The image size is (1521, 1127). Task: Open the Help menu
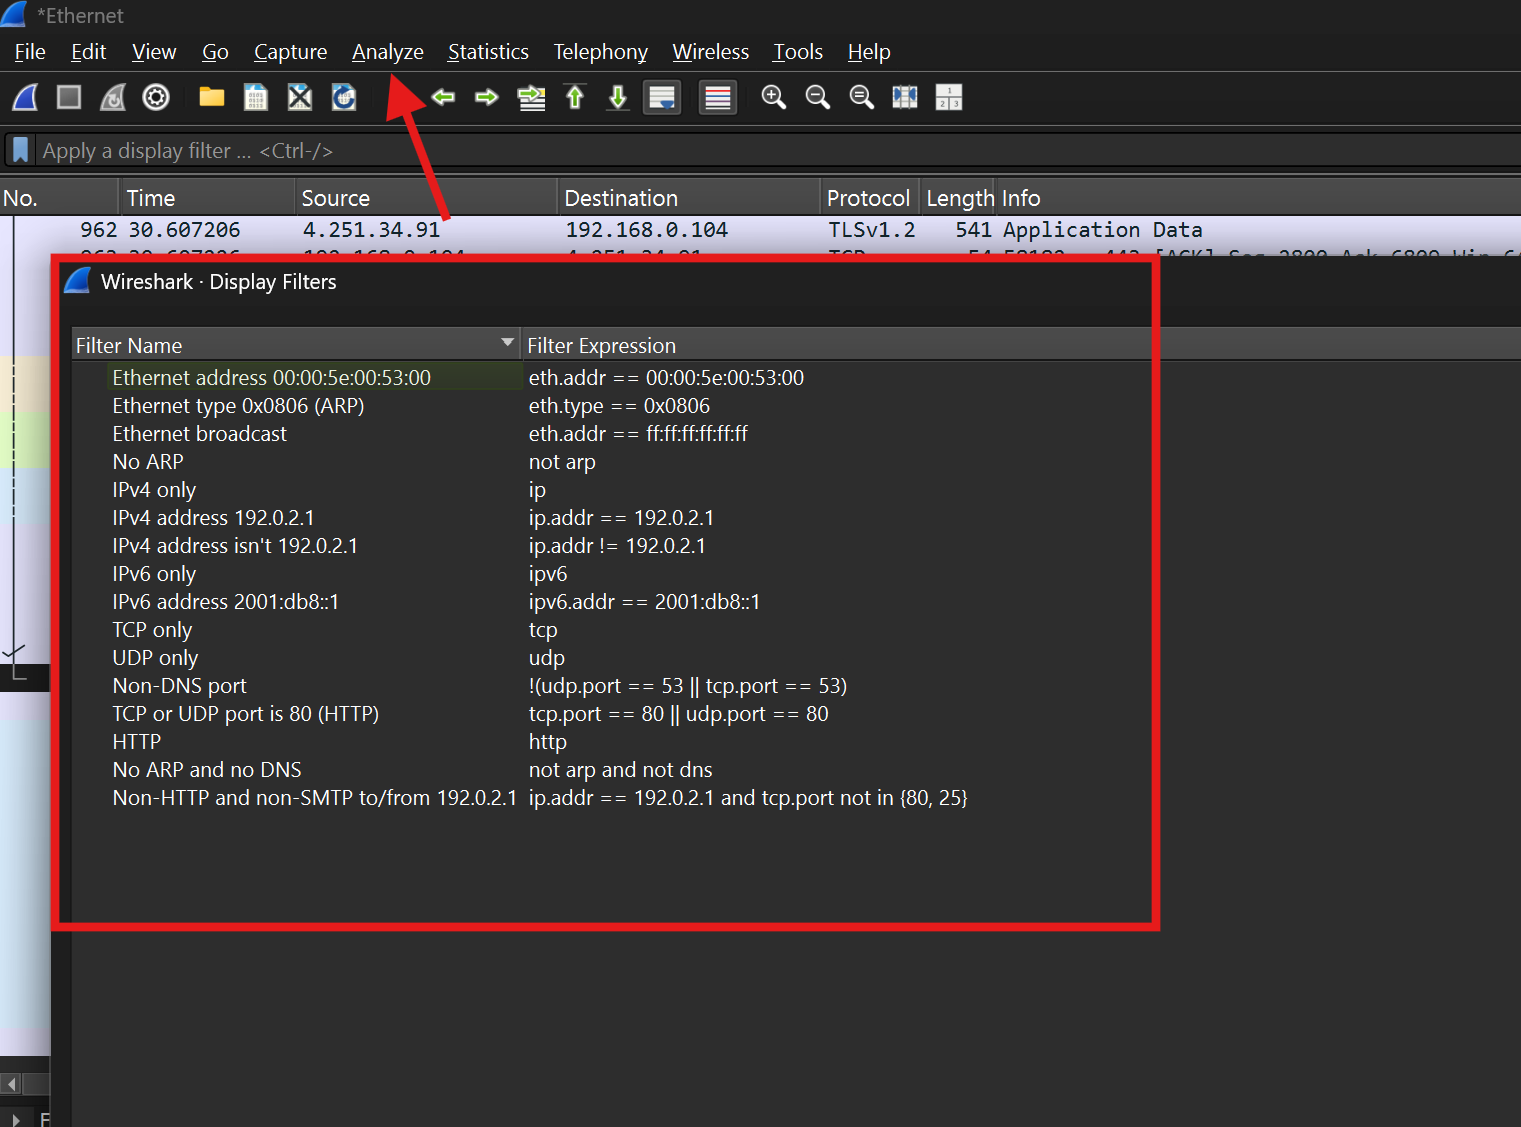[x=869, y=52]
